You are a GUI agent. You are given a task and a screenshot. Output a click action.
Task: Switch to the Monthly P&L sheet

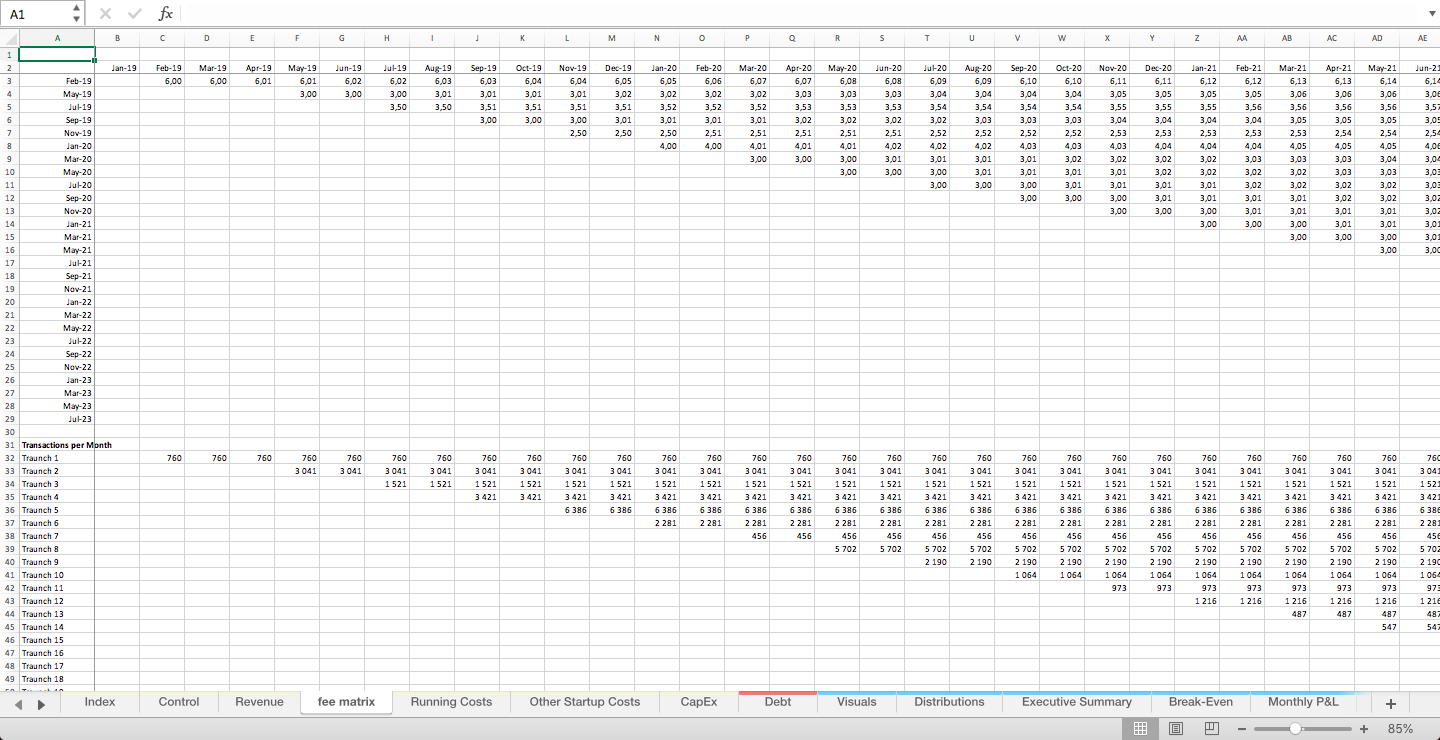[1303, 702]
